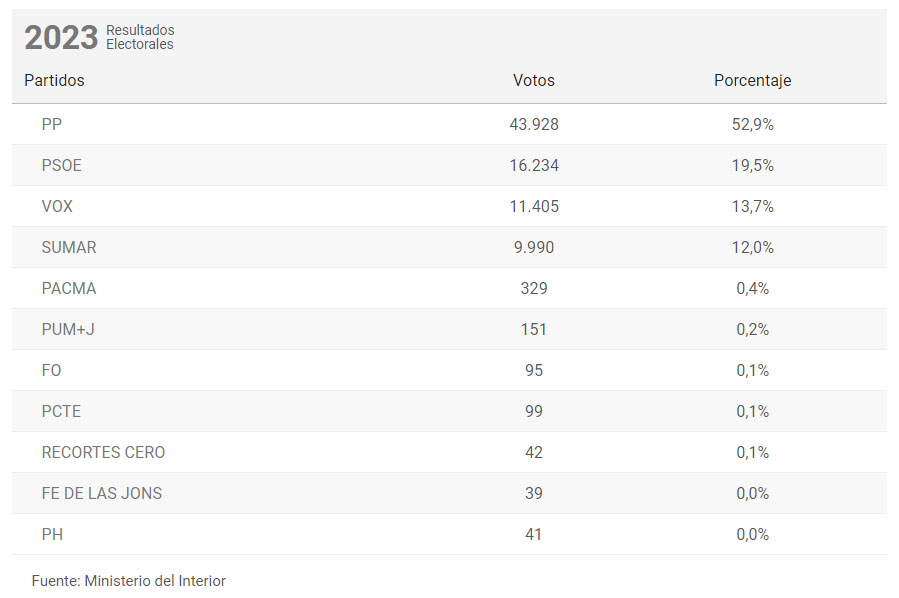Select the PH party name
This screenshot has width=899, height=598.
(x=52, y=534)
